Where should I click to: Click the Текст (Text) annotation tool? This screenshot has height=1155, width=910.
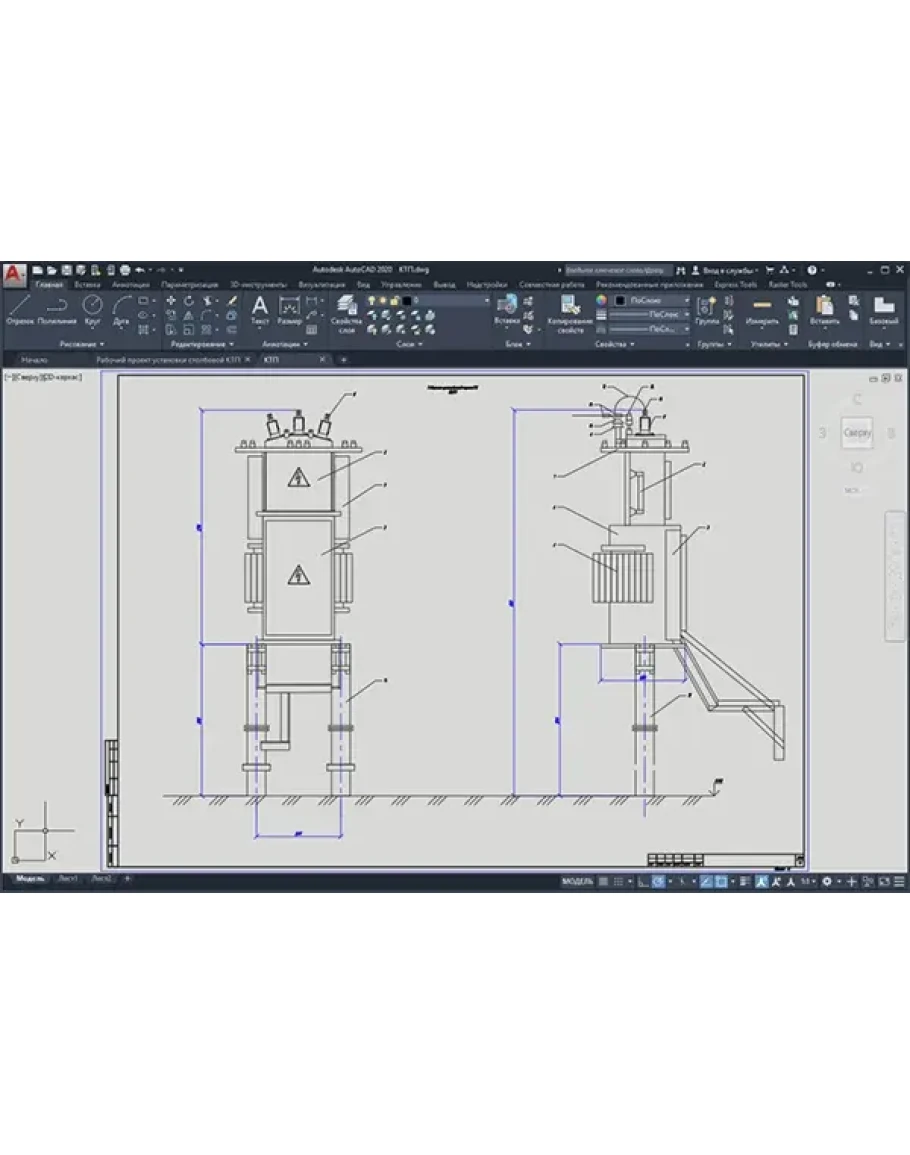click(259, 309)
